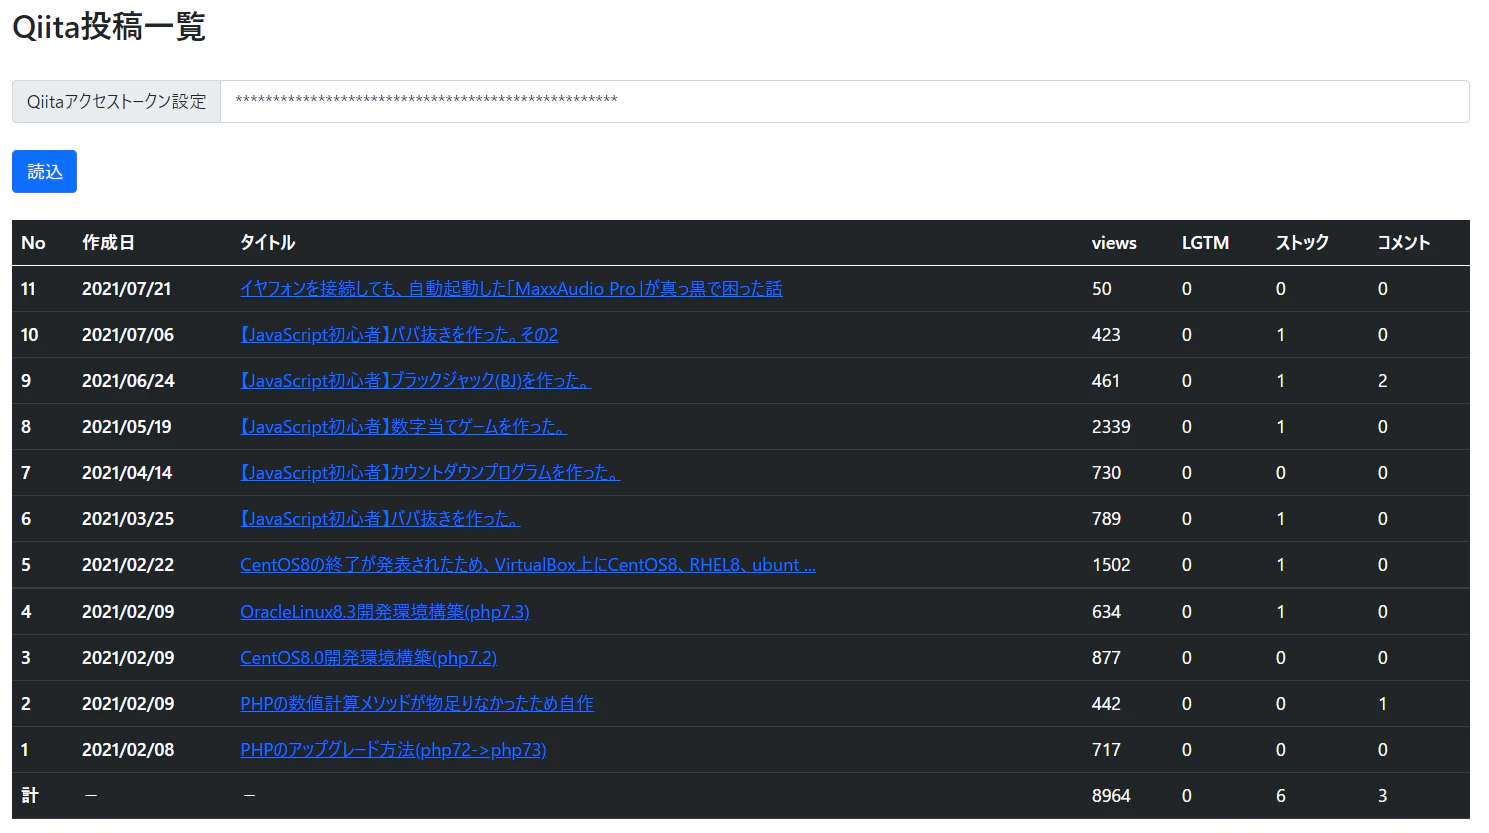This screenshot has height=833, width=1489.
Task: Click the ストック column header
Action: (x=1302, y=243)
